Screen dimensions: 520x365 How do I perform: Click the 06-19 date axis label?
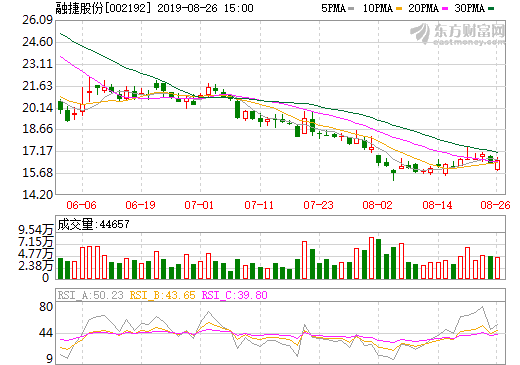[x=140, y=205]
